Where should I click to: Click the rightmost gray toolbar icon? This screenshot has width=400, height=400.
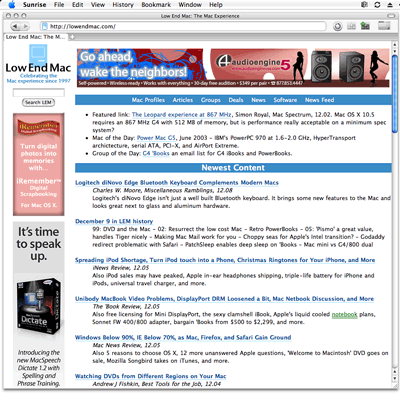384,25
